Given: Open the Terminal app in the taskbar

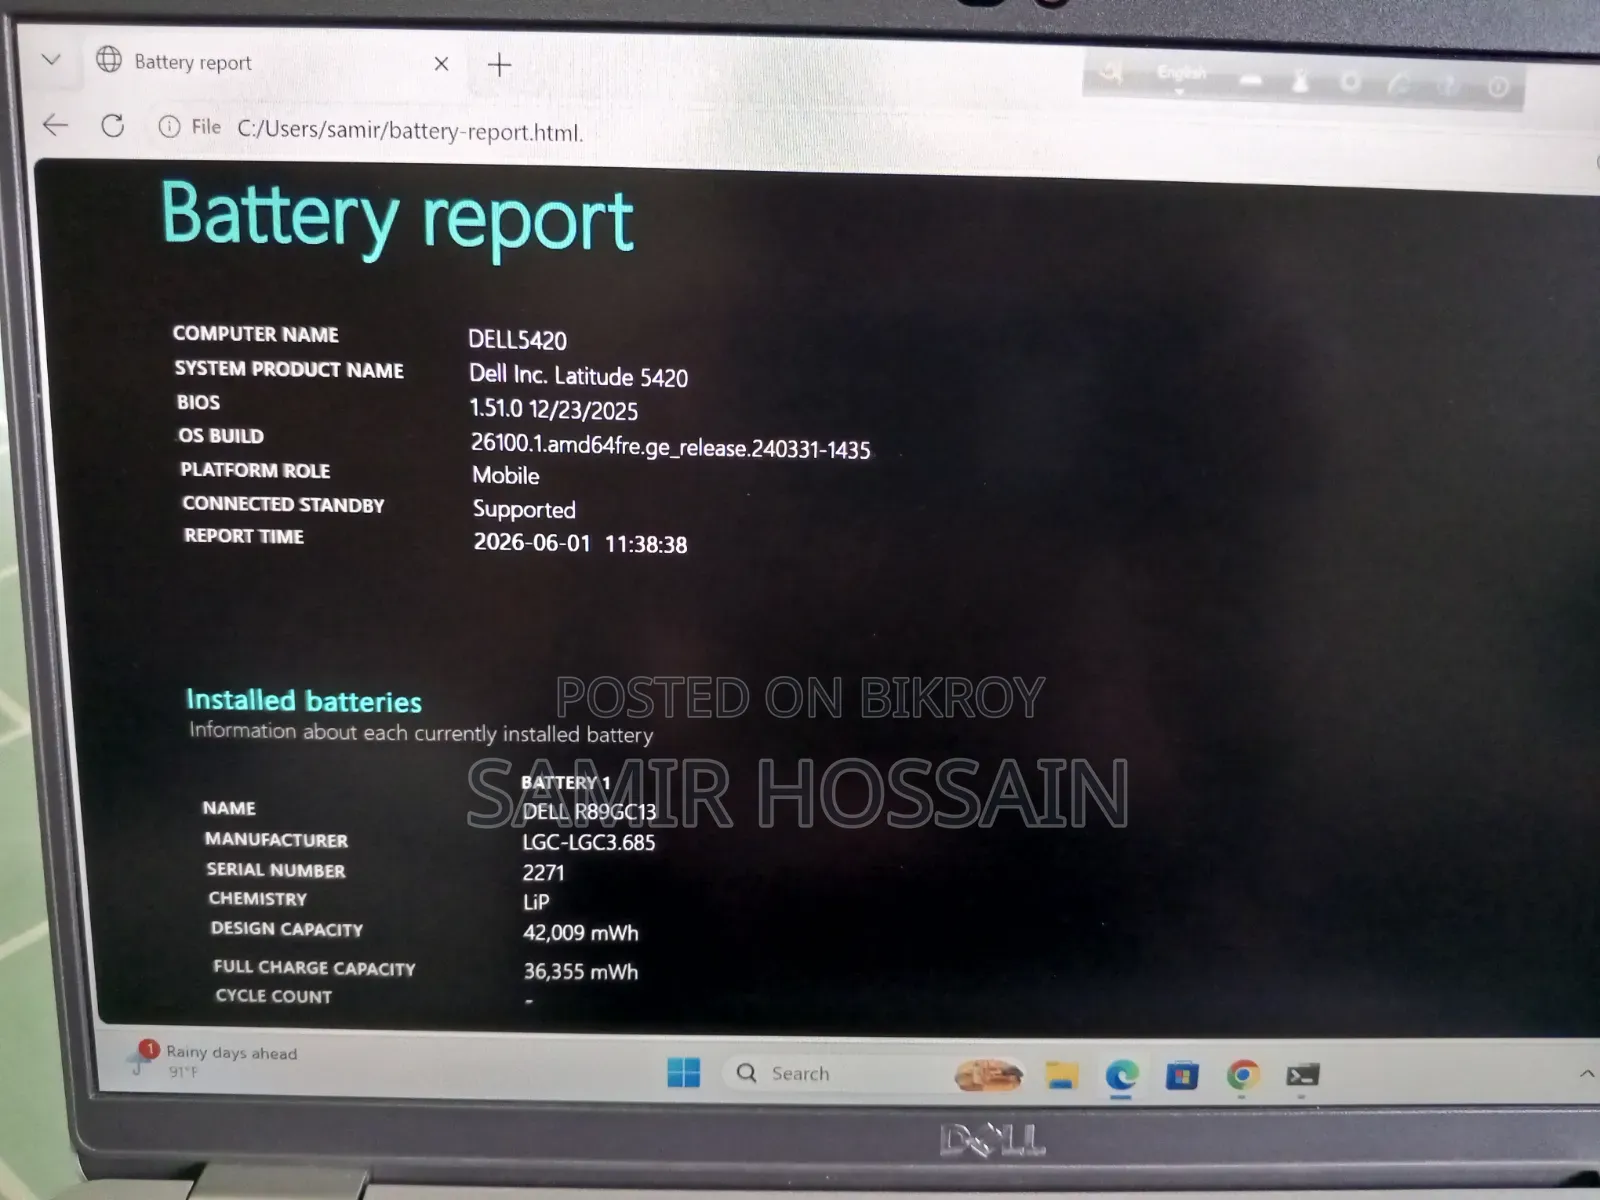Looking at the screenshot, I should point(1302,1076).
